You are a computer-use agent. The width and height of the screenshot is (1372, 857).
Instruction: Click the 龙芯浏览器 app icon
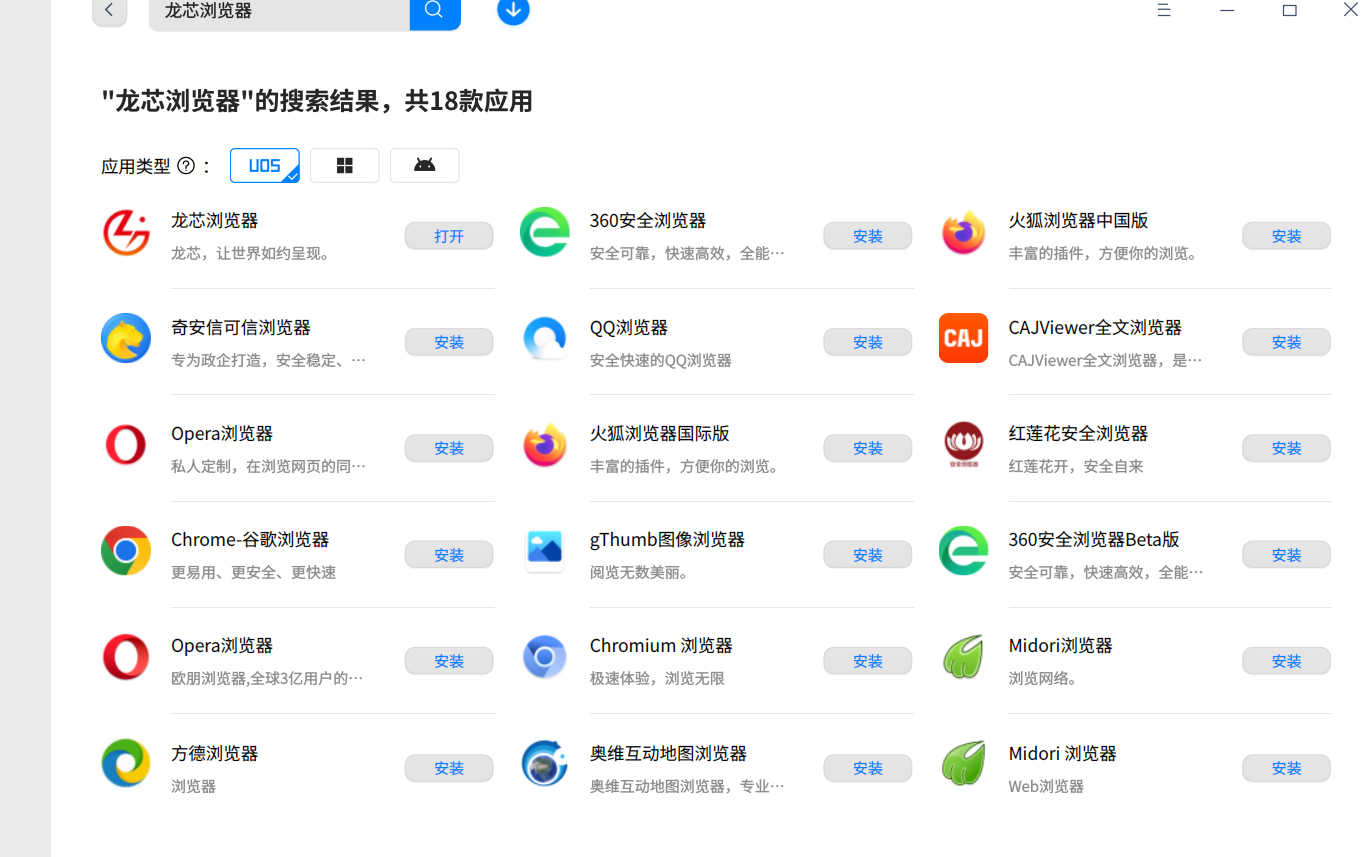[x=126, y=233]
